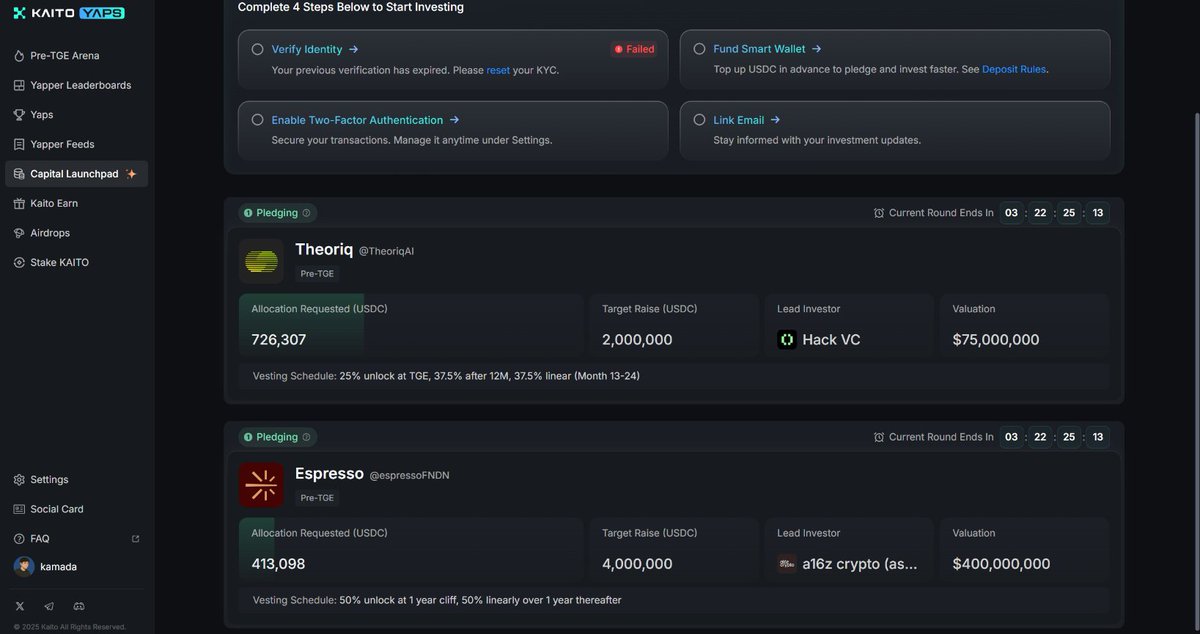Click the Social Card icon

coord(19,509)
